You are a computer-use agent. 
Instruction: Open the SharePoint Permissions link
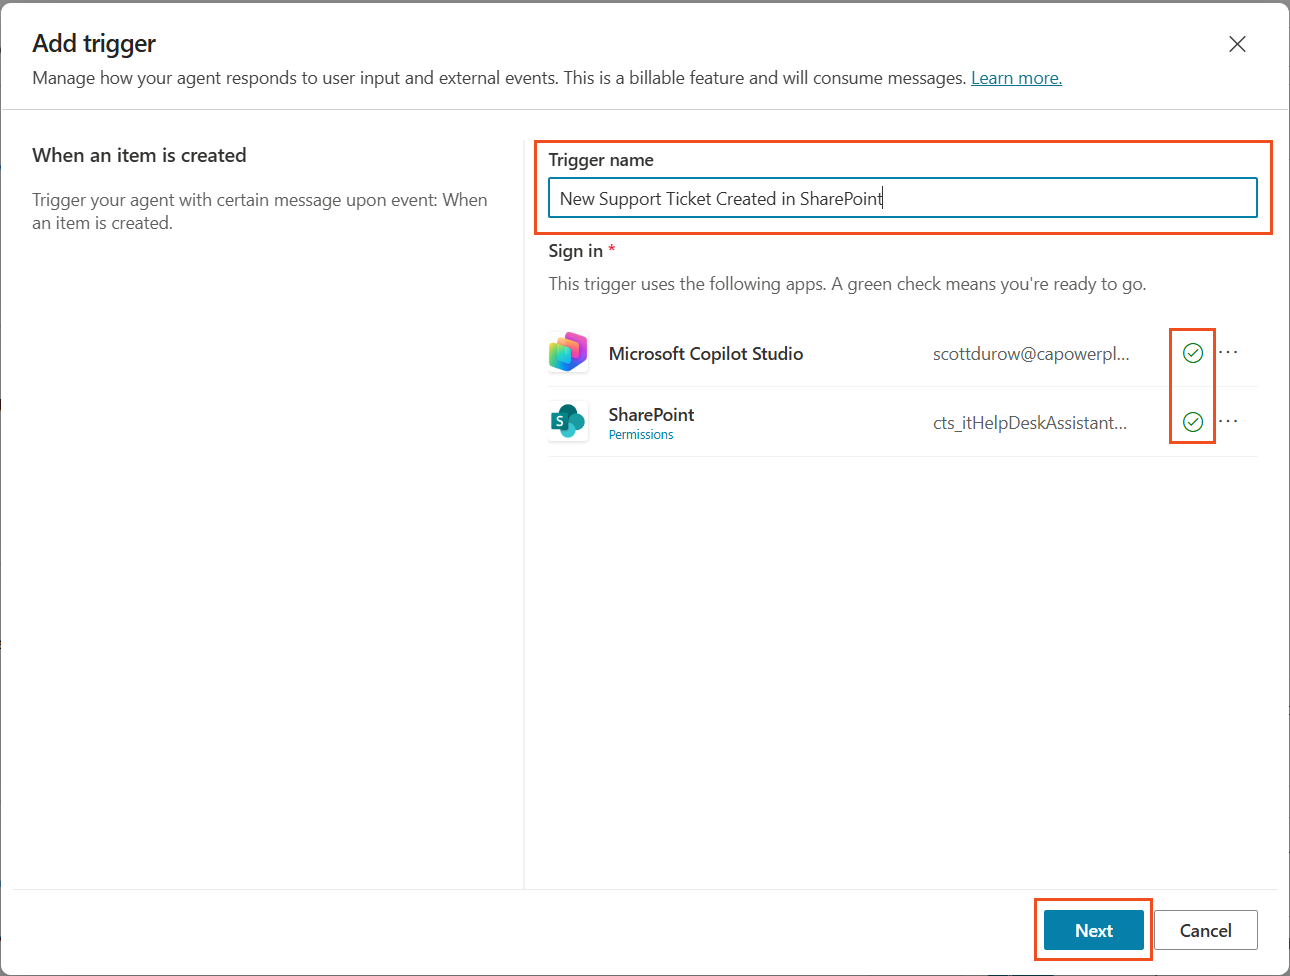tap(641, 434)
